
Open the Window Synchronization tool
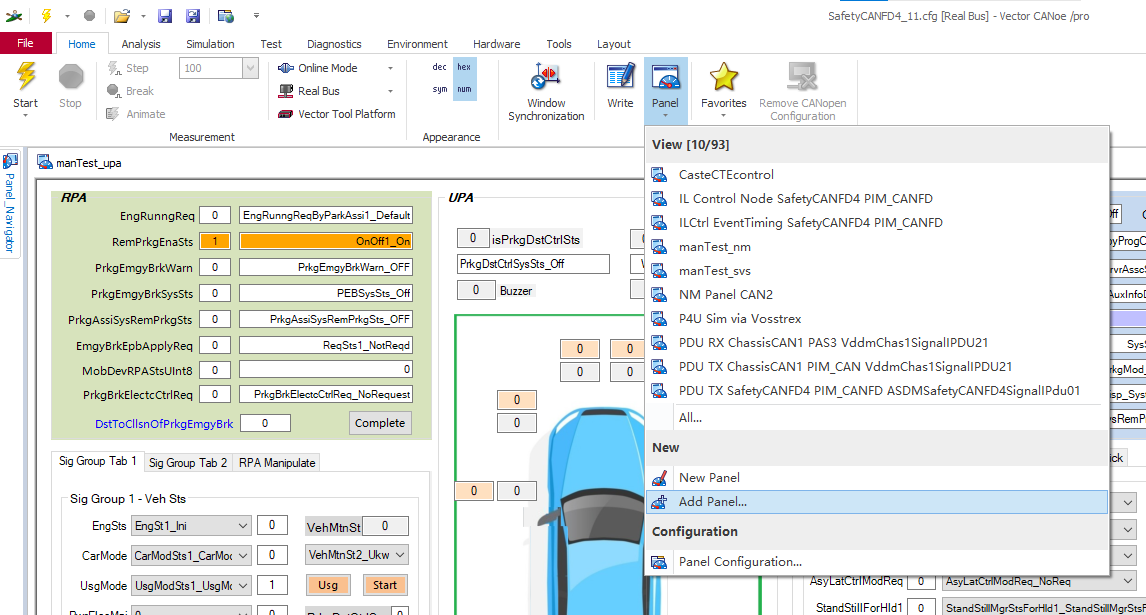pyautogui.click(x=546, y=91)
